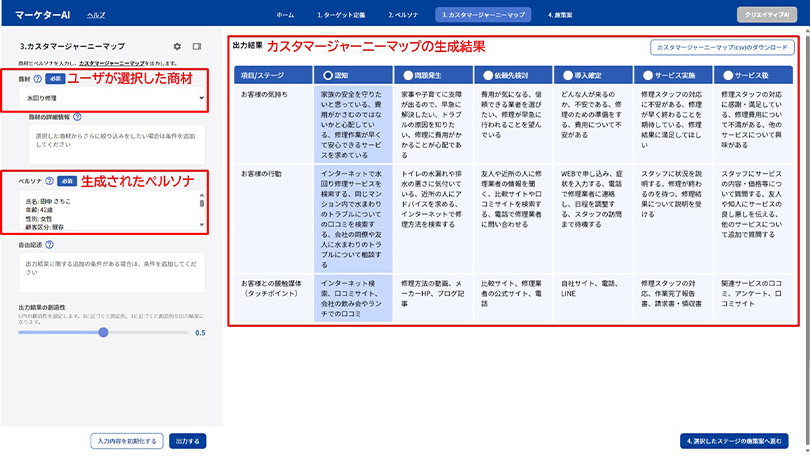Click help icon beside 自由記述 label

click(x=50, y=243)
